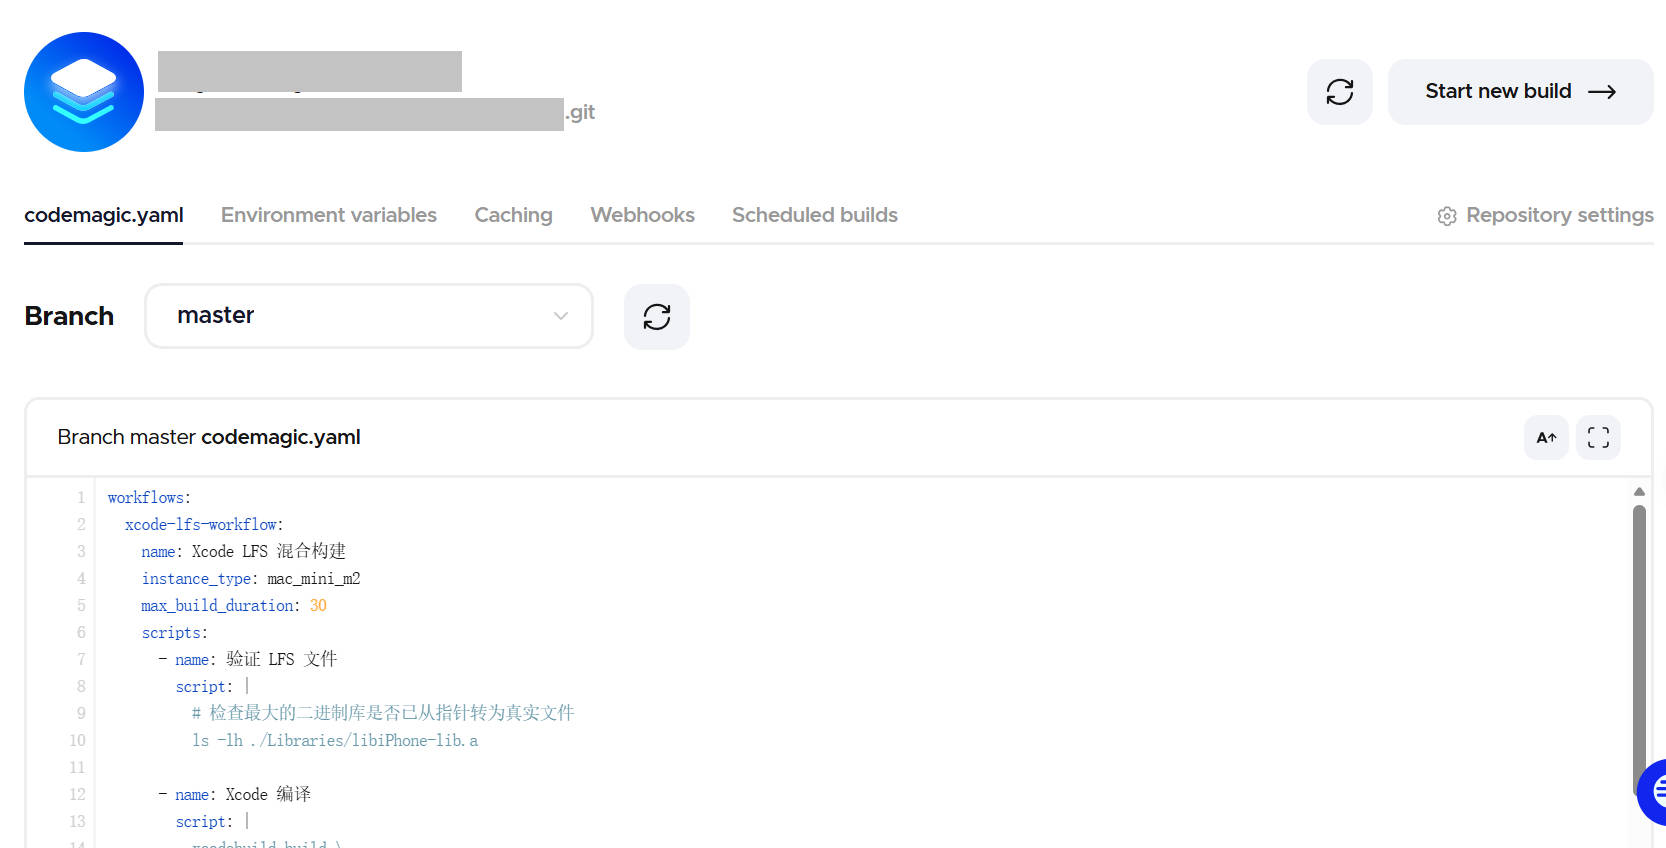Open the Caching tab
The image size is (1666, 848).
(x=513, y=215)
